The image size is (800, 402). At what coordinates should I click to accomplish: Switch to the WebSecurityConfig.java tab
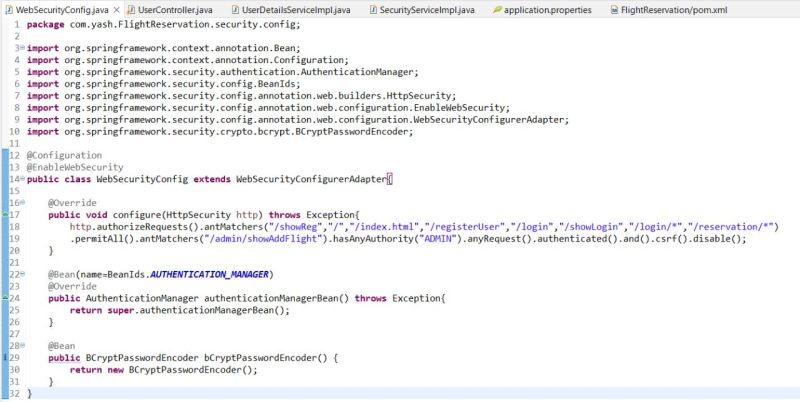[63, 10]
